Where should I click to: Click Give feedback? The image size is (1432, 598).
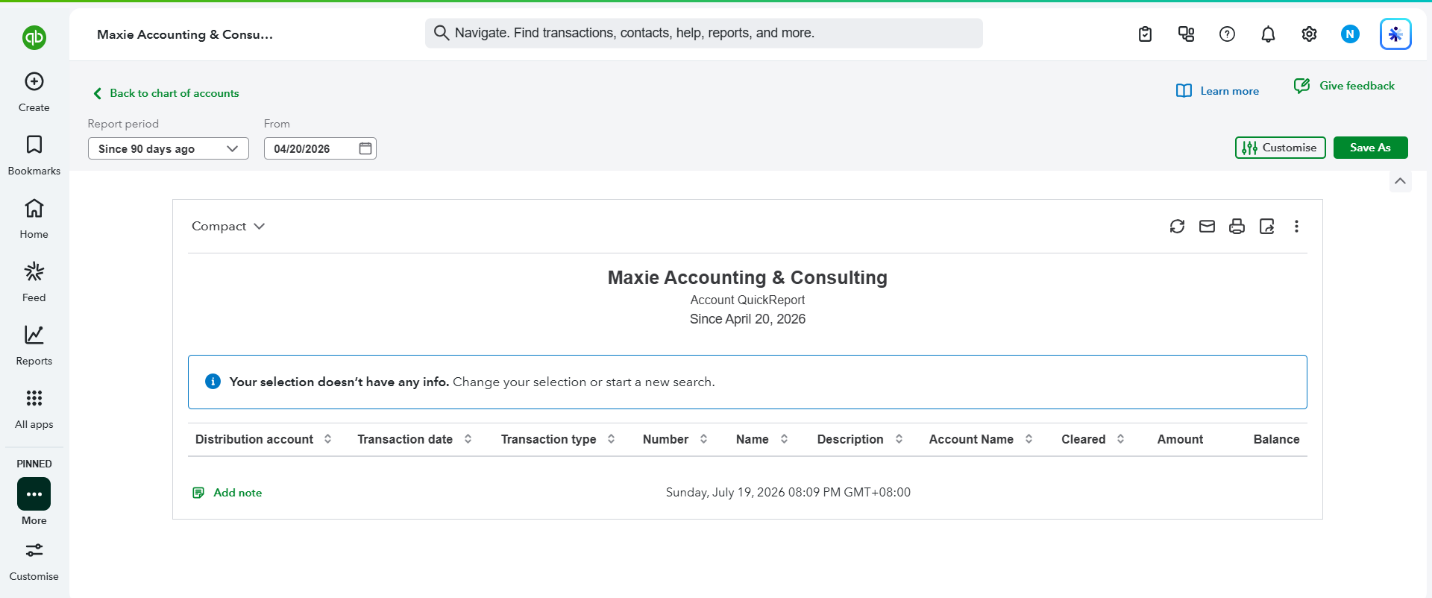(x=1344, y=86)
